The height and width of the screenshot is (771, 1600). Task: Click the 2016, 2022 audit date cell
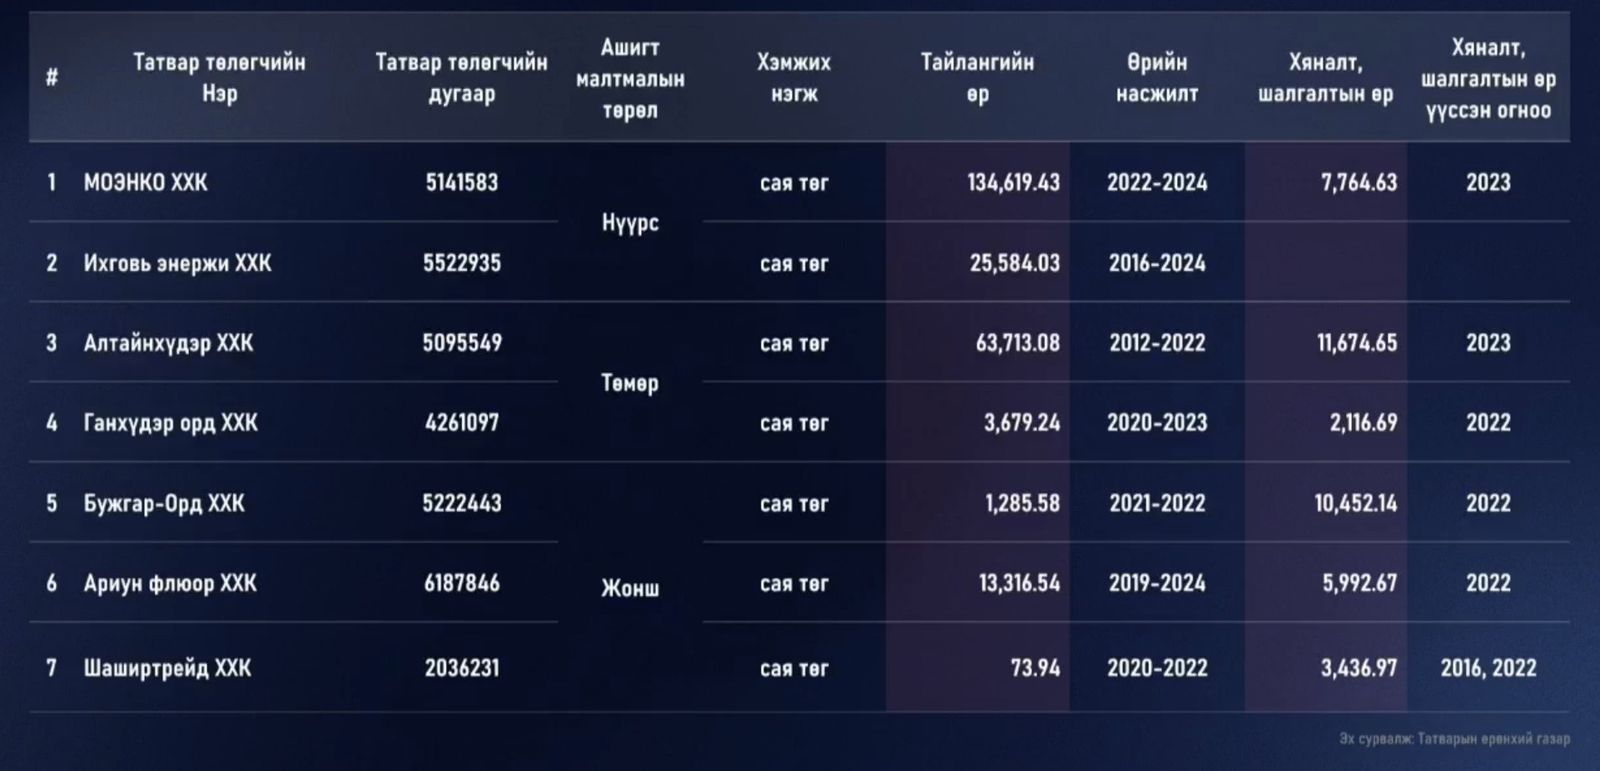click(1488, 668)
